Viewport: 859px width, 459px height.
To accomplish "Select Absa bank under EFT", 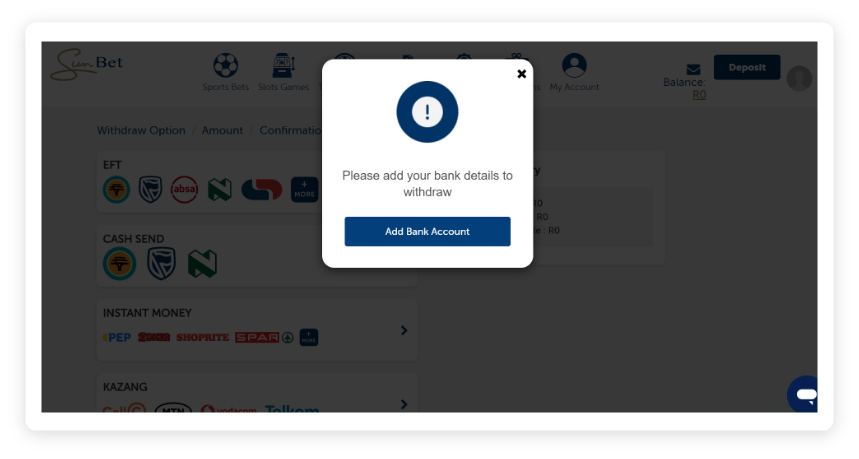I will (x=184, y=190).
